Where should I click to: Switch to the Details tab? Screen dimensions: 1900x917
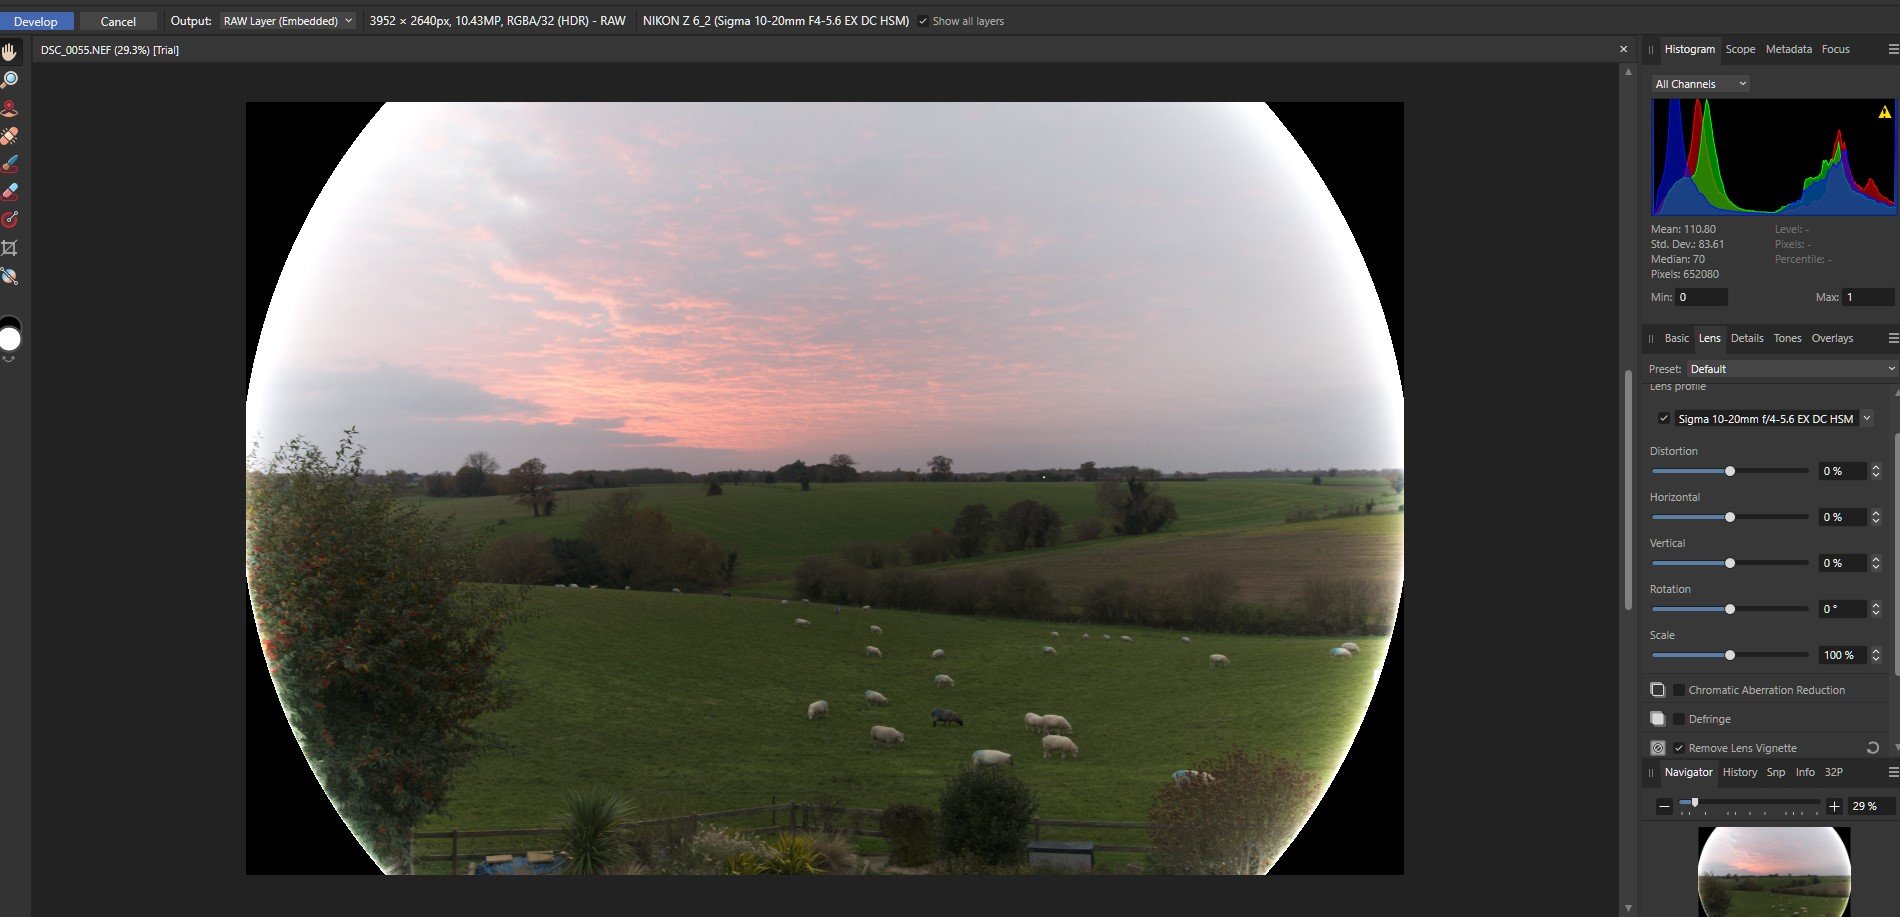tap(1747, 338)
